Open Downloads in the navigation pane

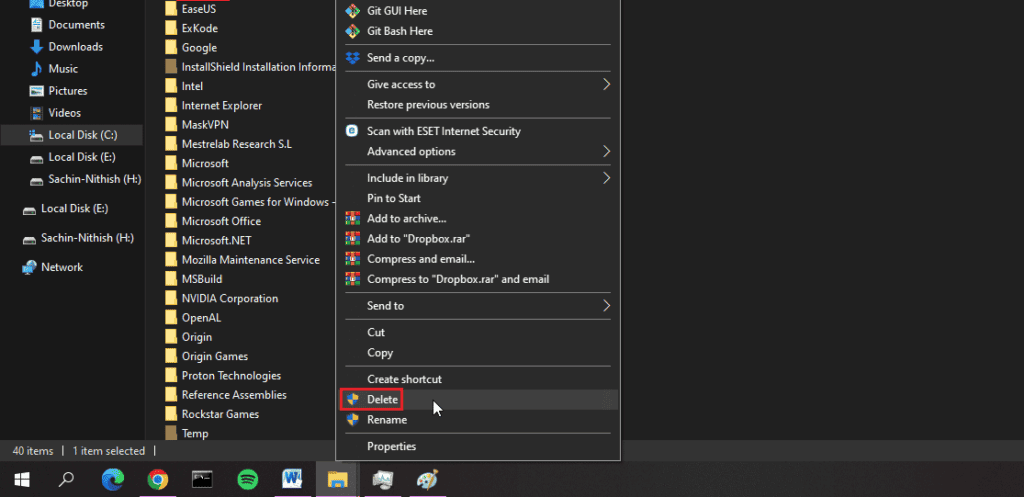[75, 47]
